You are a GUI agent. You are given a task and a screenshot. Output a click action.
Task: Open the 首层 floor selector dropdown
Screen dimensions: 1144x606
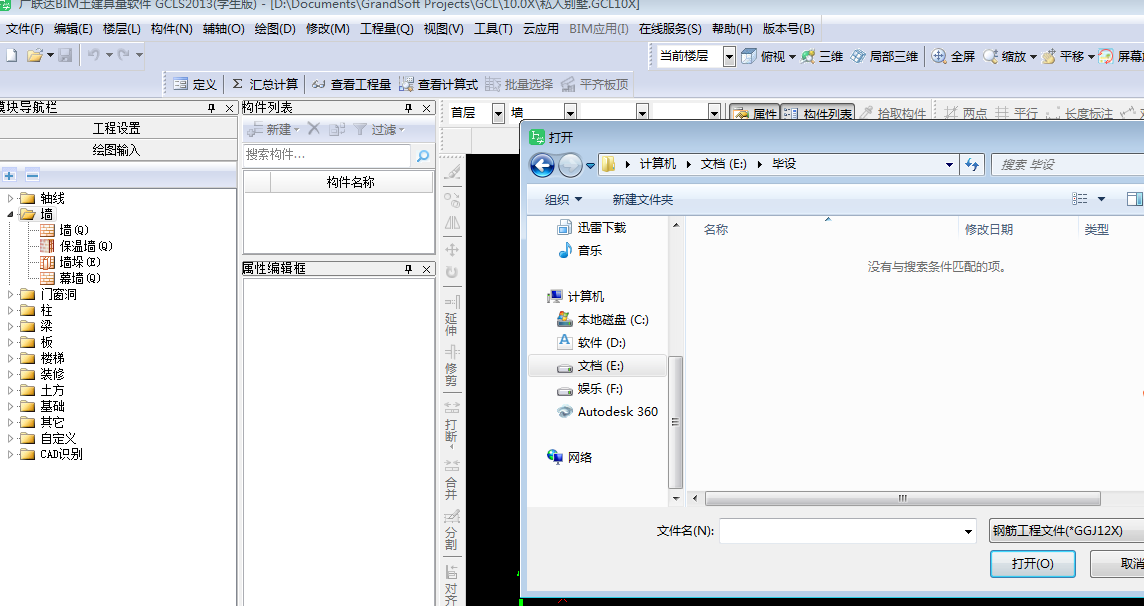(x=498, y=113)
